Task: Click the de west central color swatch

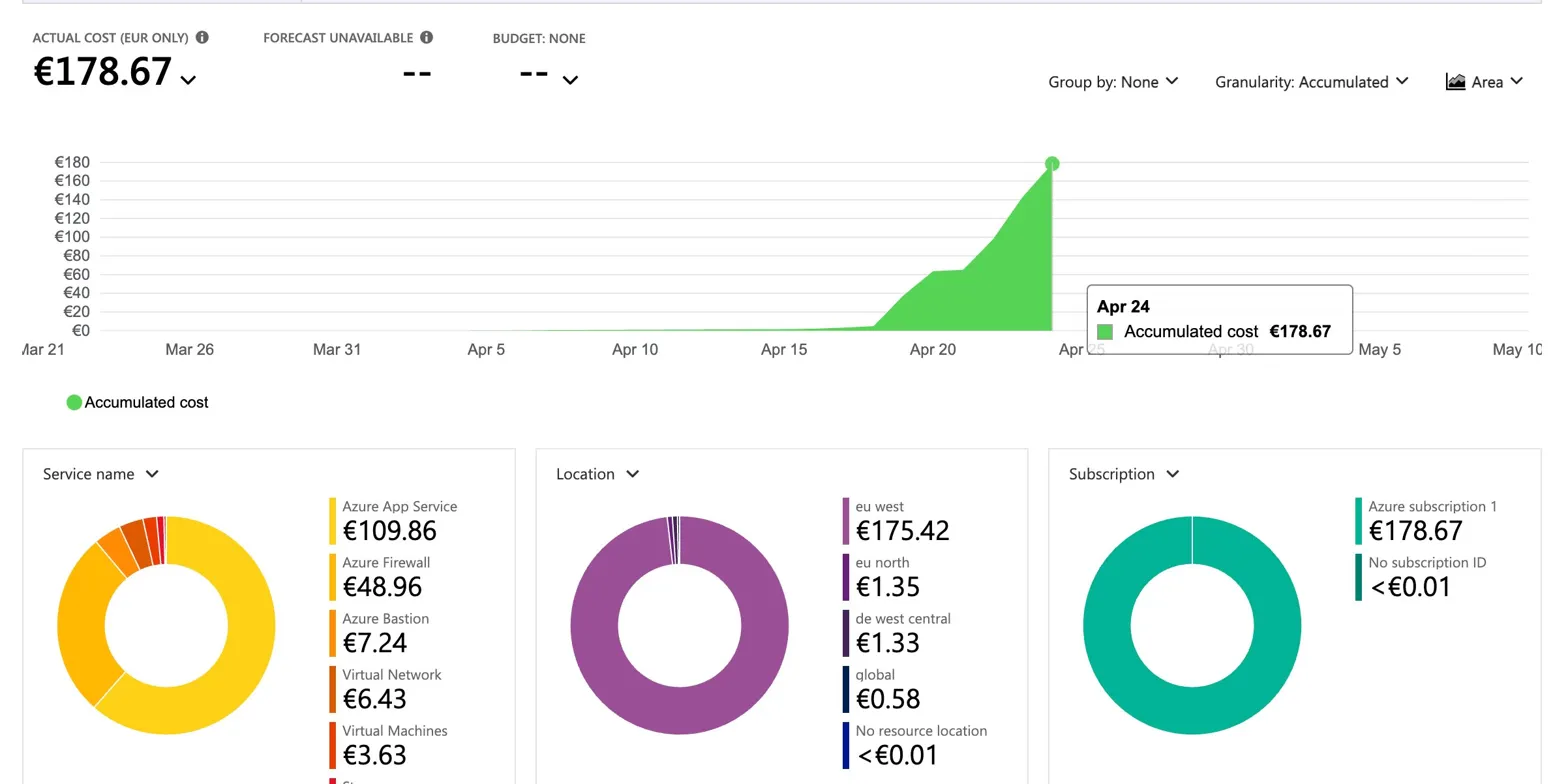Action: 846,633
